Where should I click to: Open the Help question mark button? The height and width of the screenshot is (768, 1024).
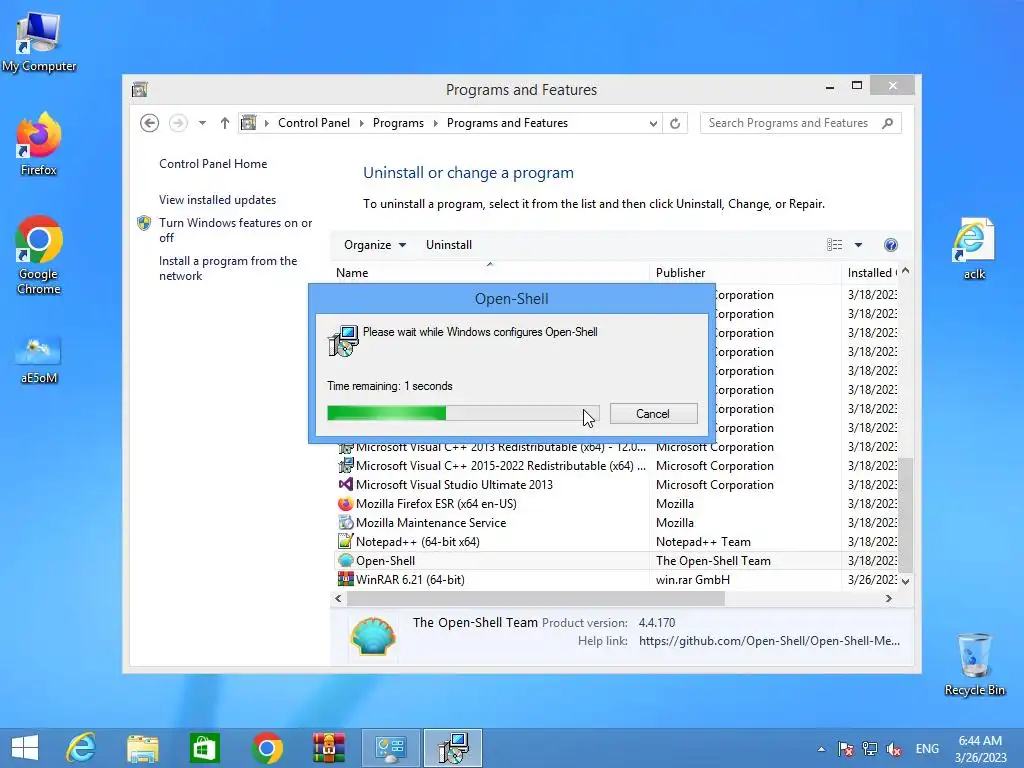(891, 245)
